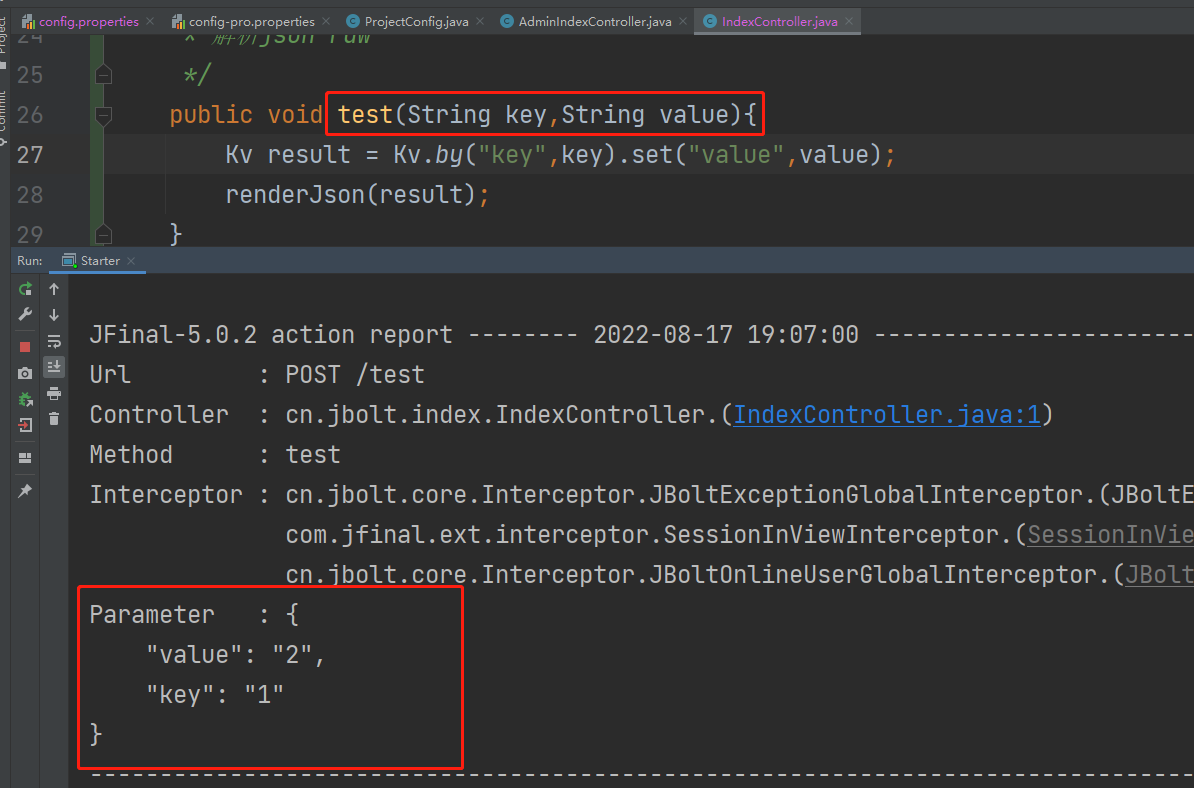Click line number 28 in the gutter
Screen dimensions: 1194x788
click(30, 195)
